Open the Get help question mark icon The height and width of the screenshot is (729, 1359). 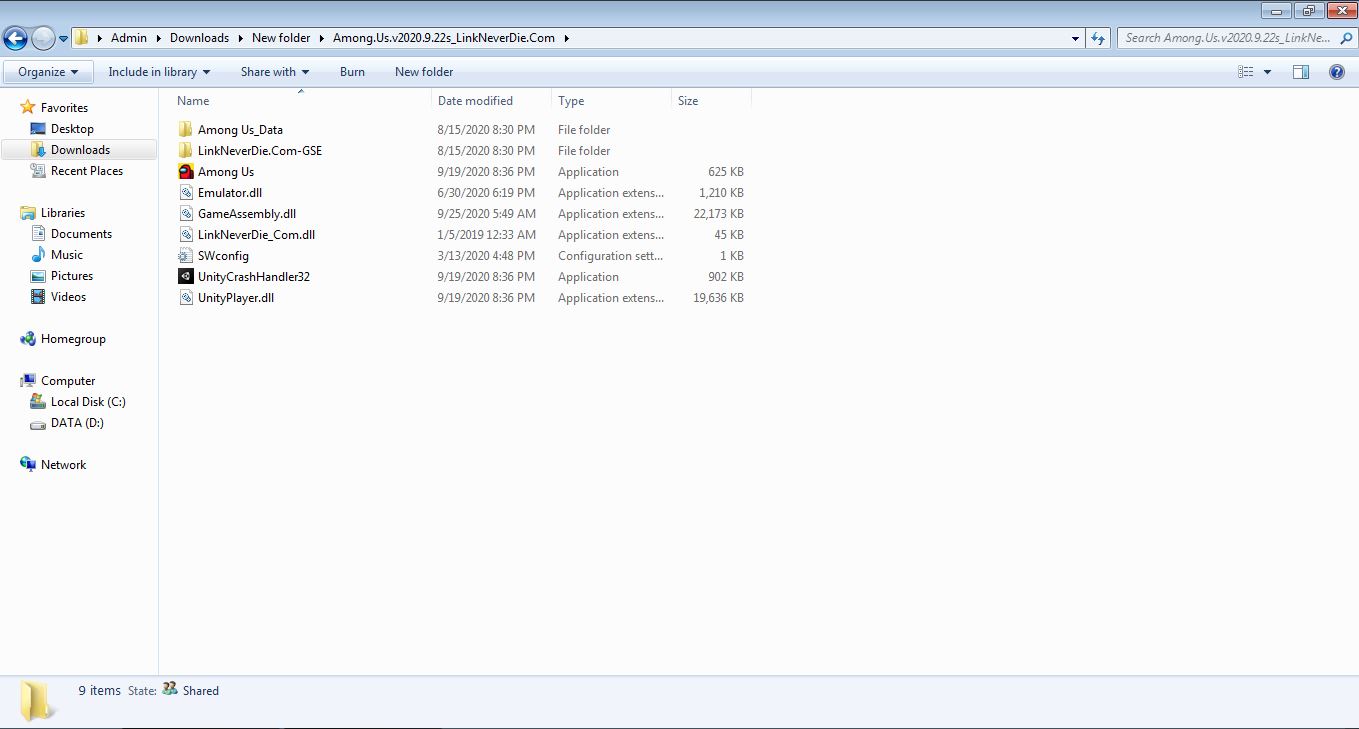(x=1336, y=72)
